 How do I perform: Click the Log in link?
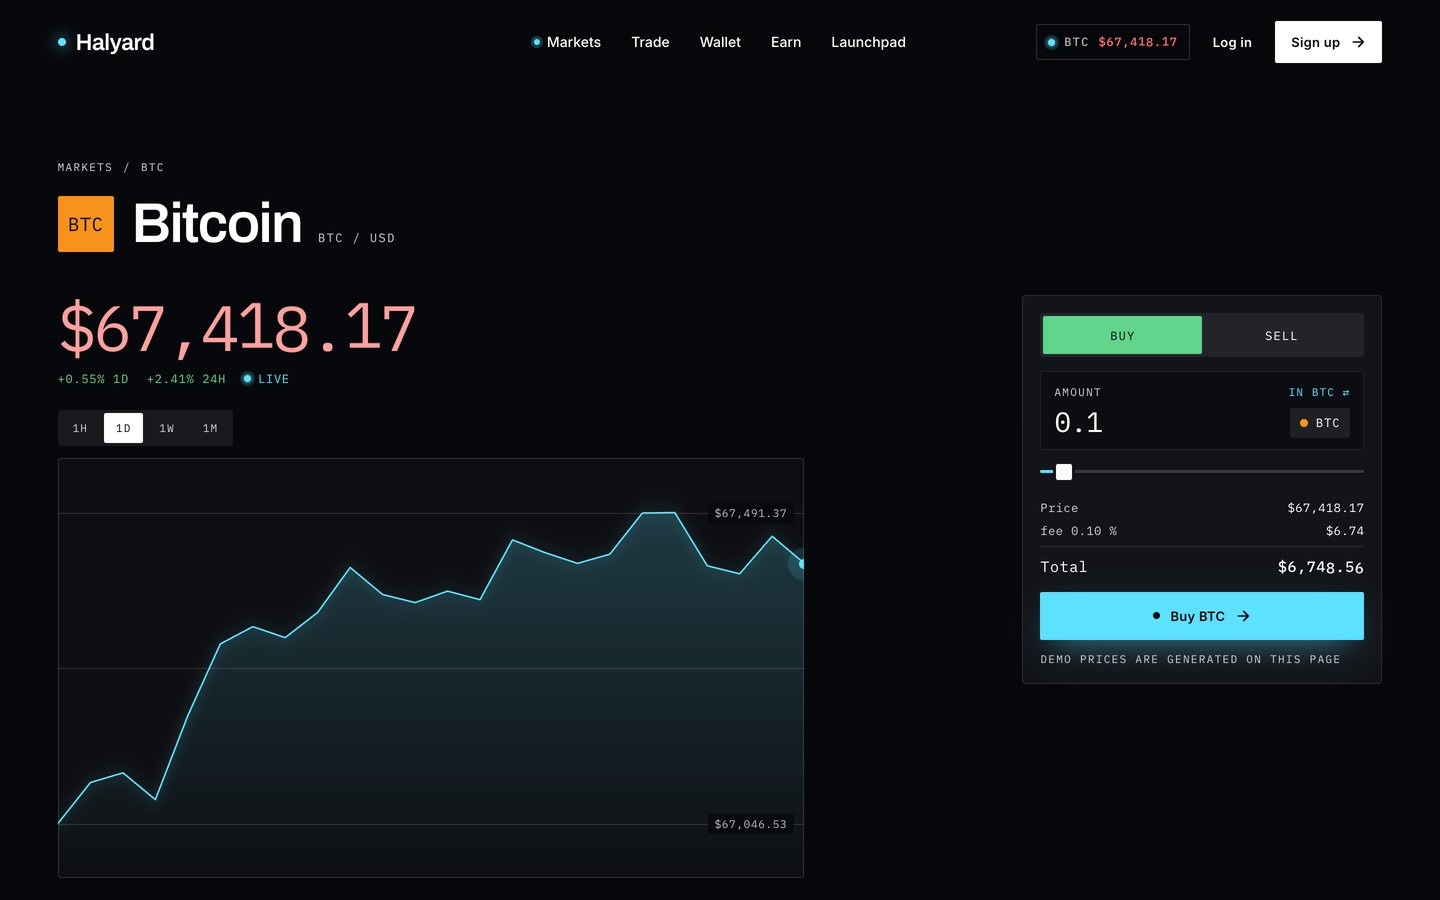click(x=1232, y=42)
